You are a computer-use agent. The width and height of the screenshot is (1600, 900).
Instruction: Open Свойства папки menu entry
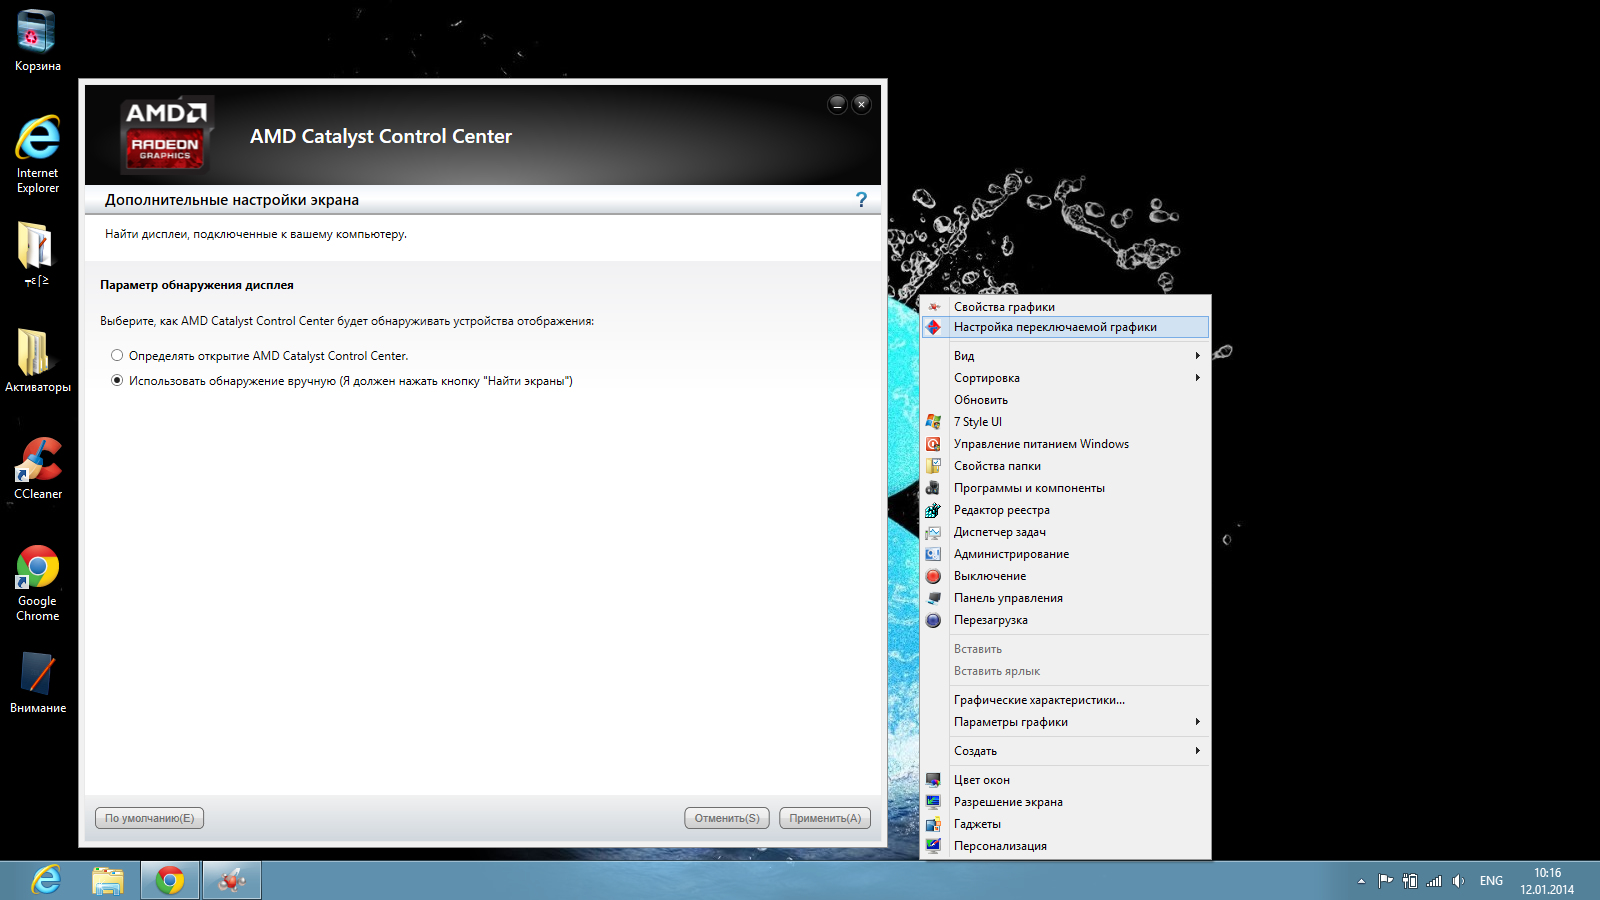point(1065,466)
